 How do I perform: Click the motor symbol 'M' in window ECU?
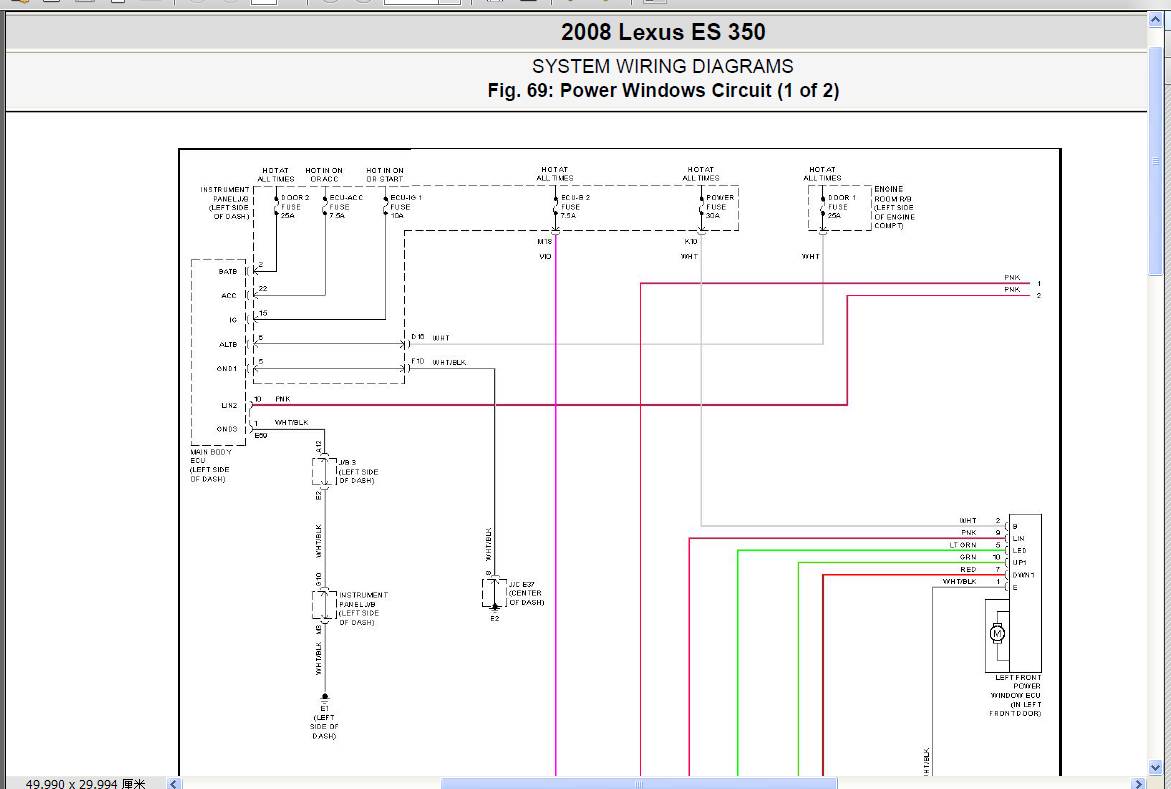[x=997, y=634]
